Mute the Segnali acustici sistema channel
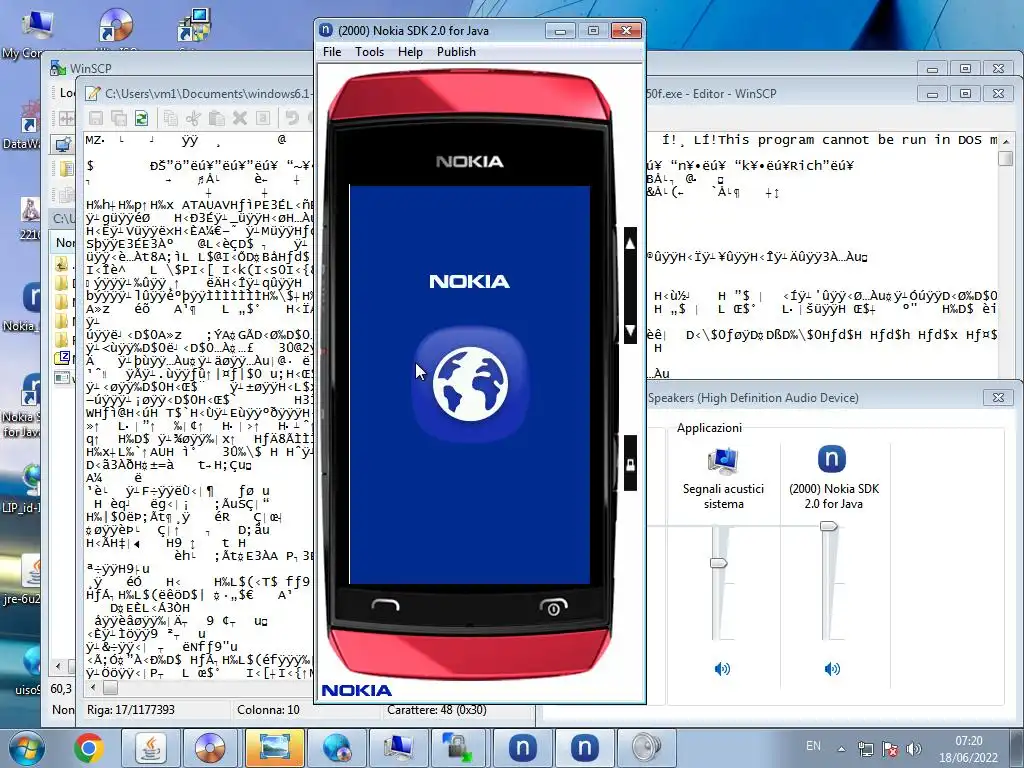The image size is (1024, 768). pos(722,669)
